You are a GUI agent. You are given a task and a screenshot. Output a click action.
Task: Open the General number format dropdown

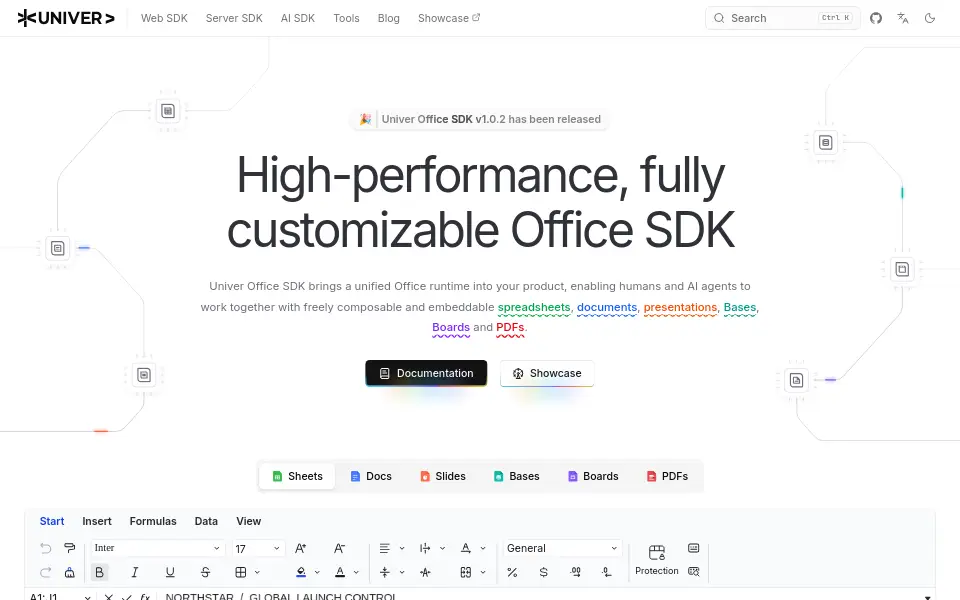coord(562,549)
